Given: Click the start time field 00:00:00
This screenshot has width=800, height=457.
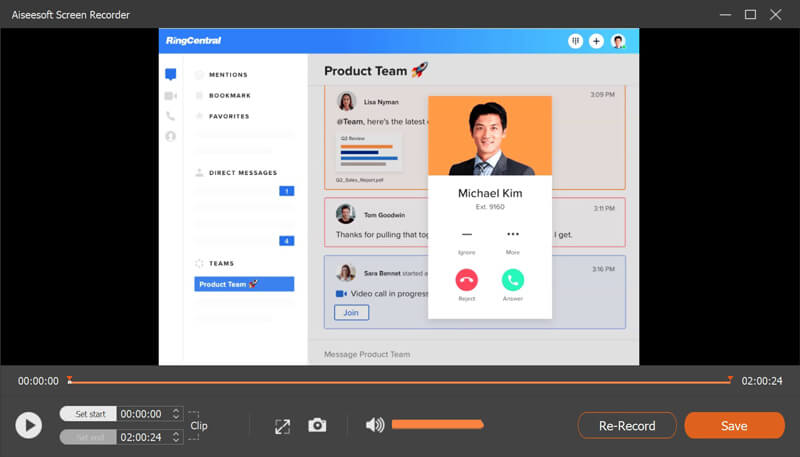Looking at the screenshot, I should pos(141,414).
